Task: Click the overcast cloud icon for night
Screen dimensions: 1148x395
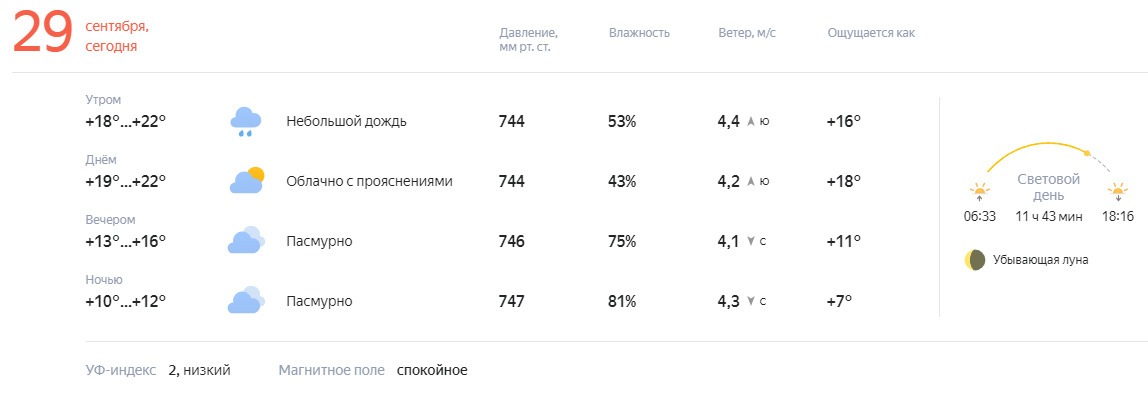Action: (x=246, y=301)
